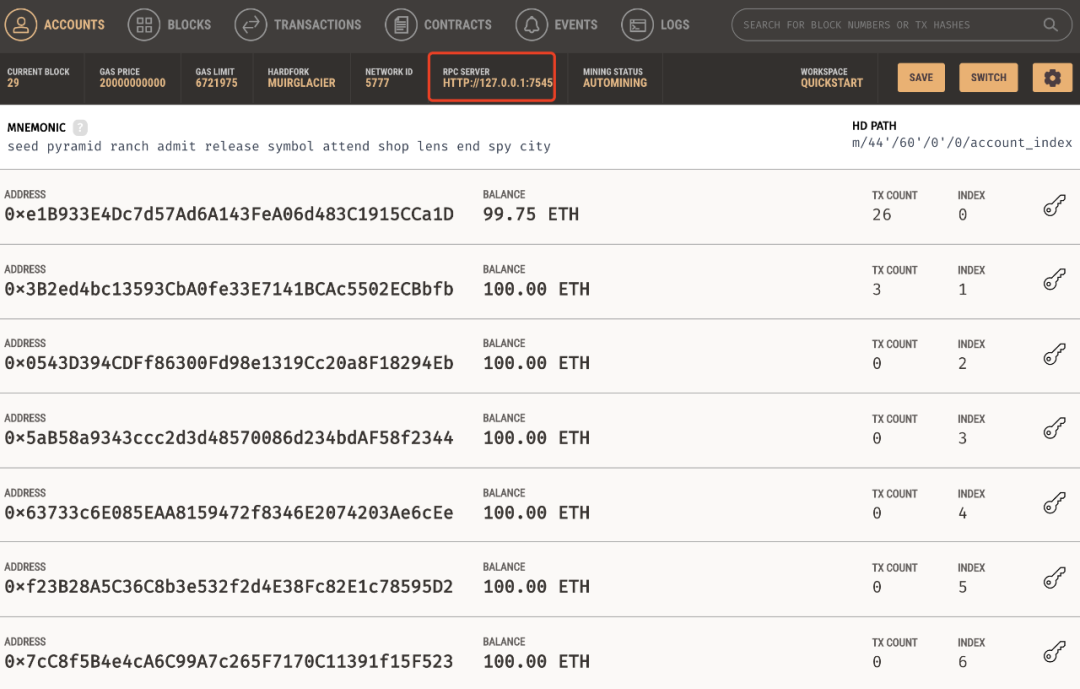Image resolution: width=1080 pixels, height=689 pixels.
Task: Go to the Contracts tab
Action: coord(438,25)
